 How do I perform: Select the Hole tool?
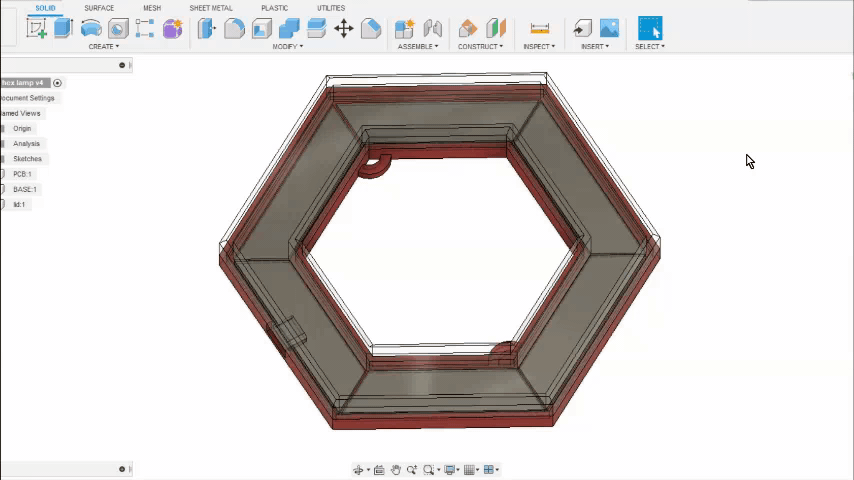pyautogui.click(x=118, y=28)
